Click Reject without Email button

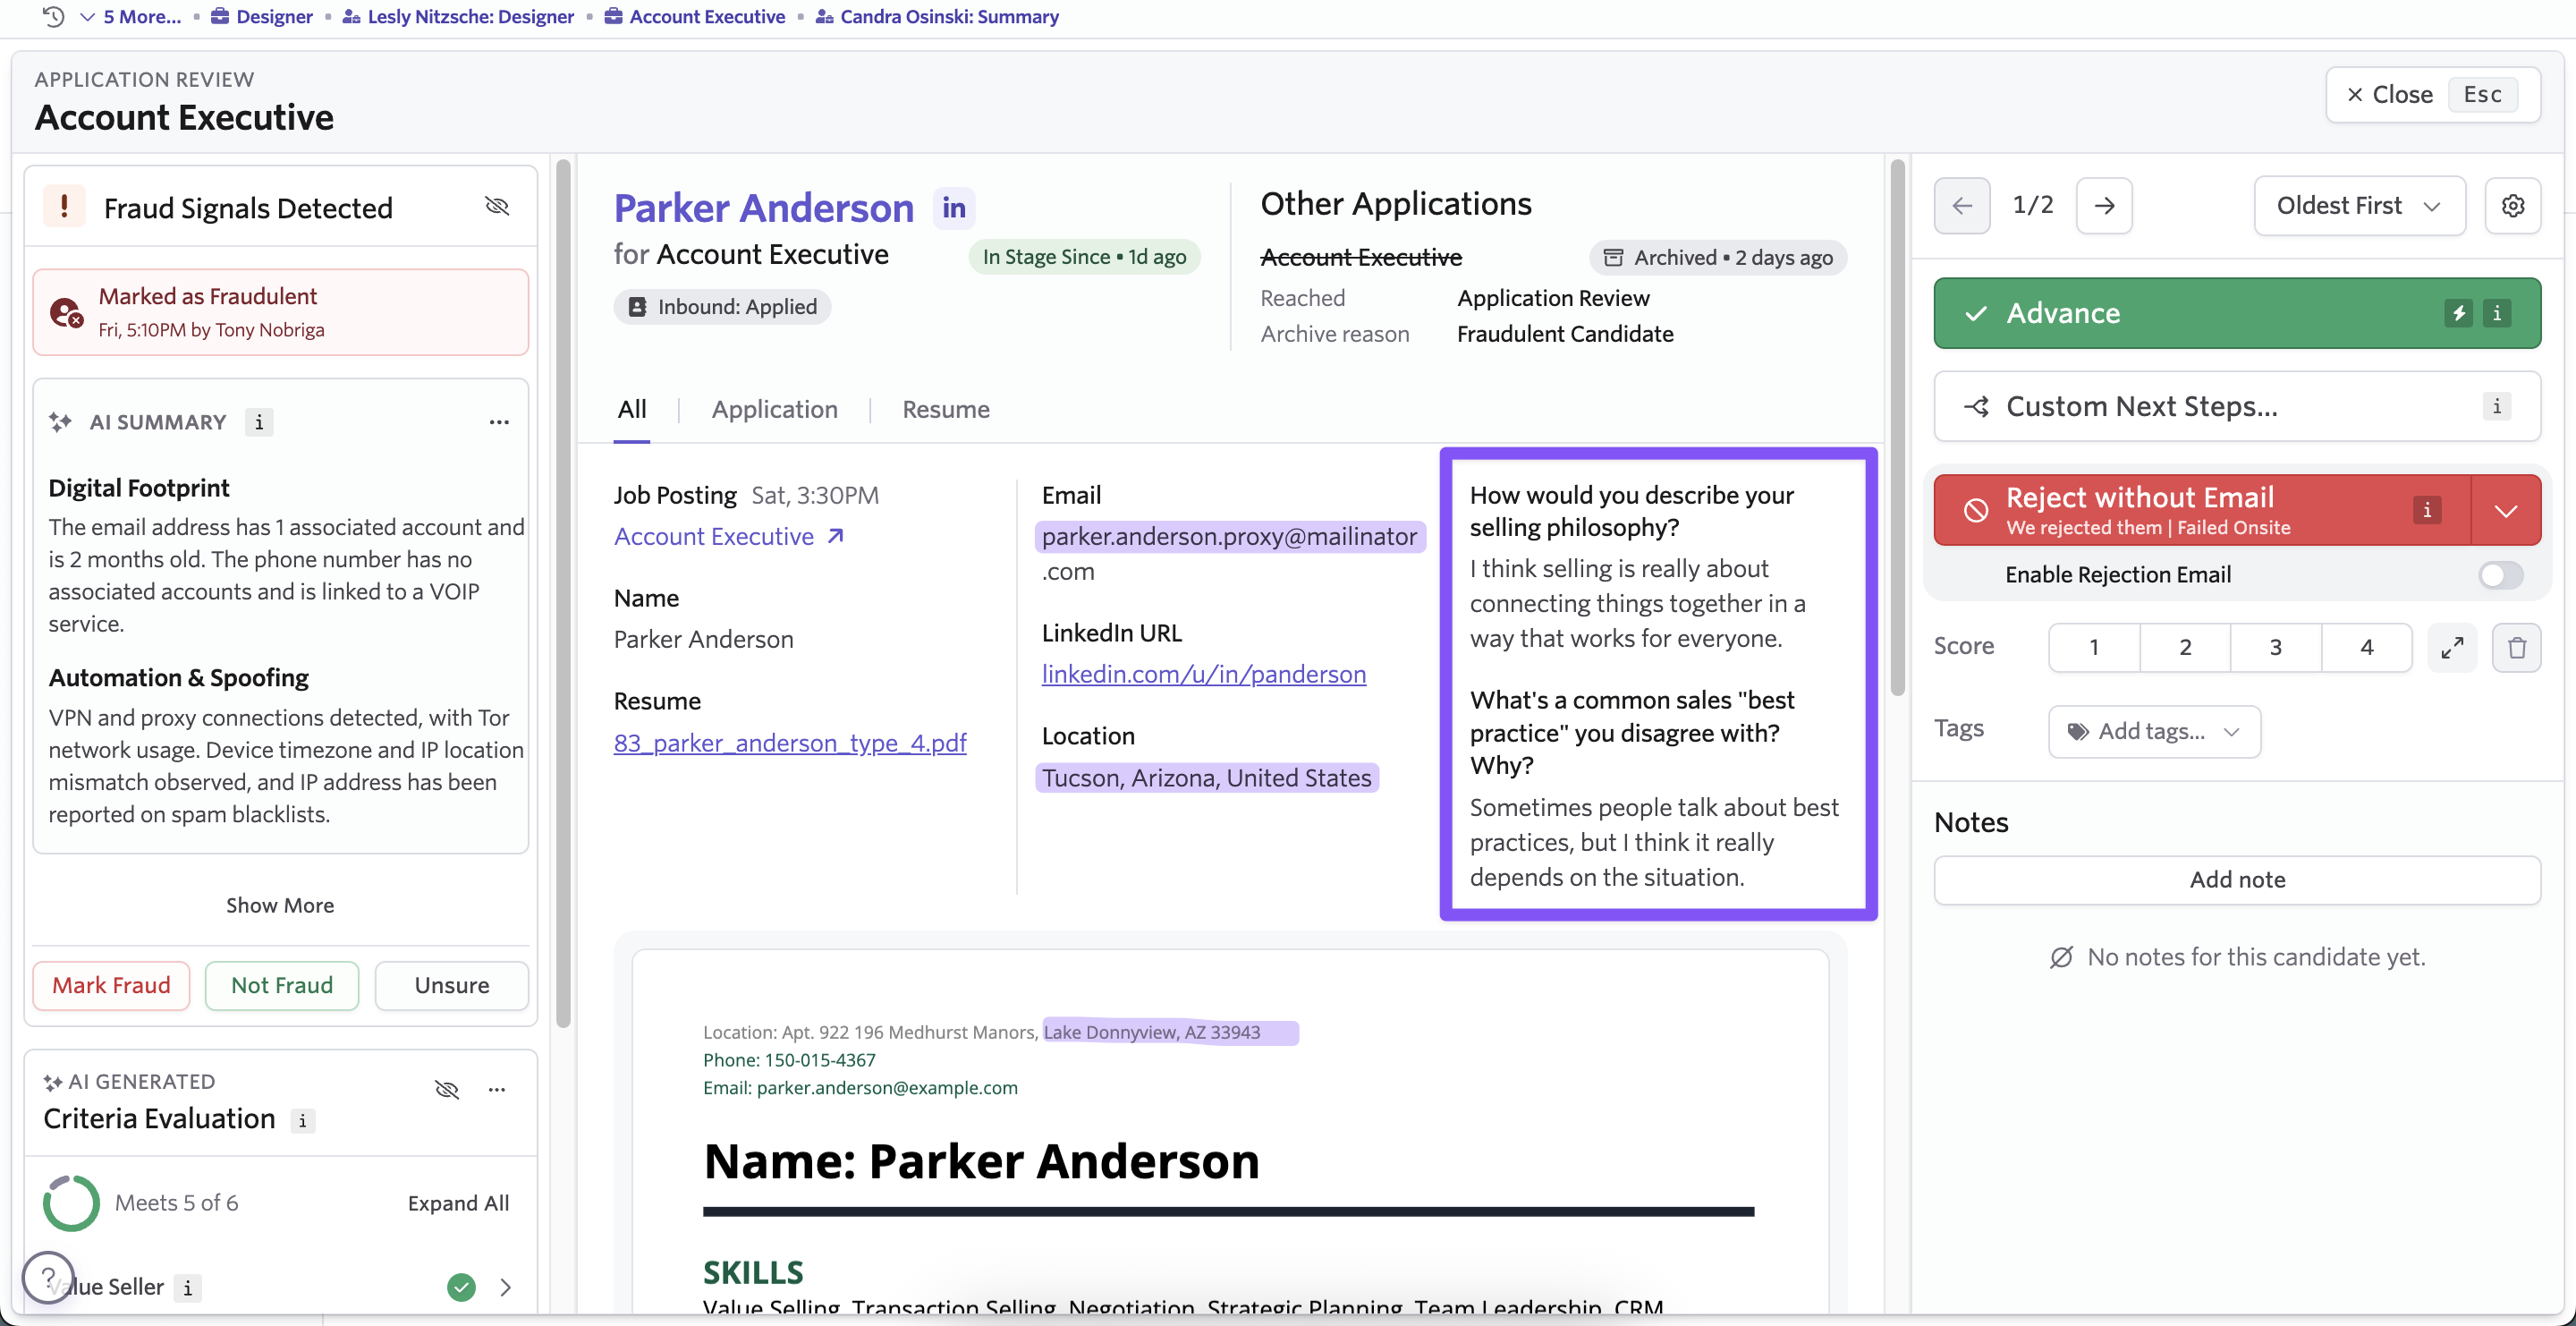tap(2201, 510)
